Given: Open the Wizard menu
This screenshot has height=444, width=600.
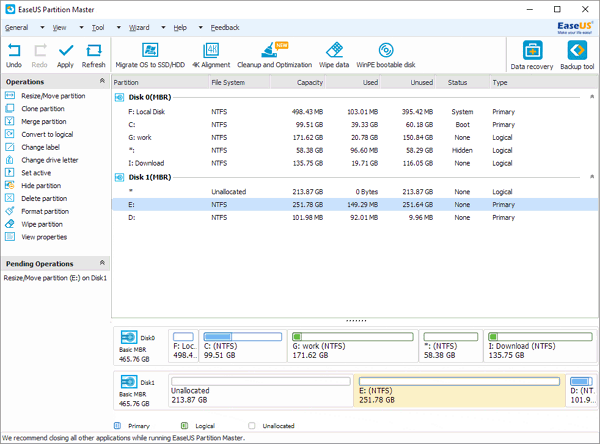Looking at the screenshot, I should (139, 28).
